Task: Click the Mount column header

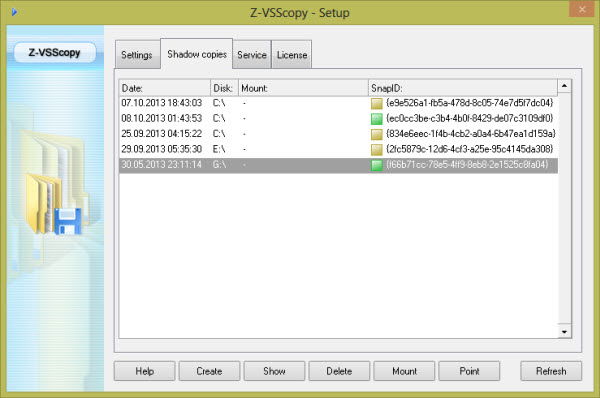Action: click(x=303, y=88)
